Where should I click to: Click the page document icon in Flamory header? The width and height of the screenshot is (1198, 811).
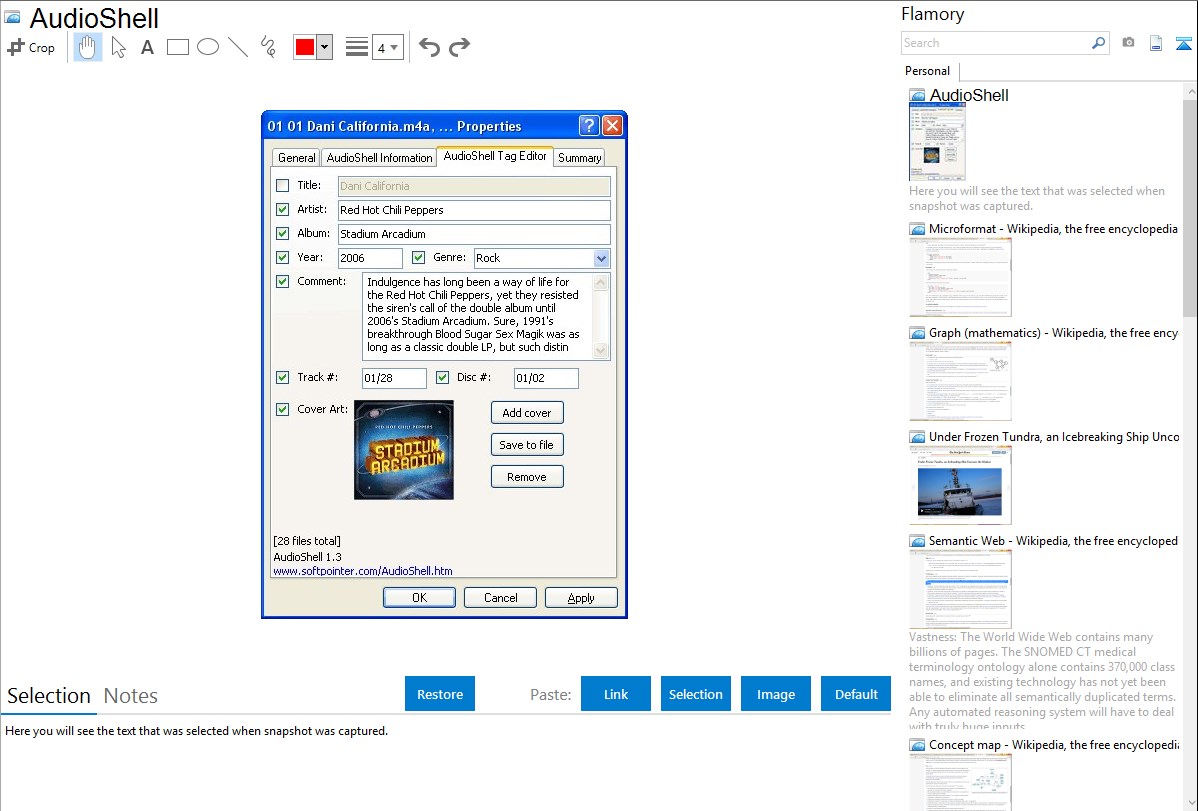click(1156, 43)
